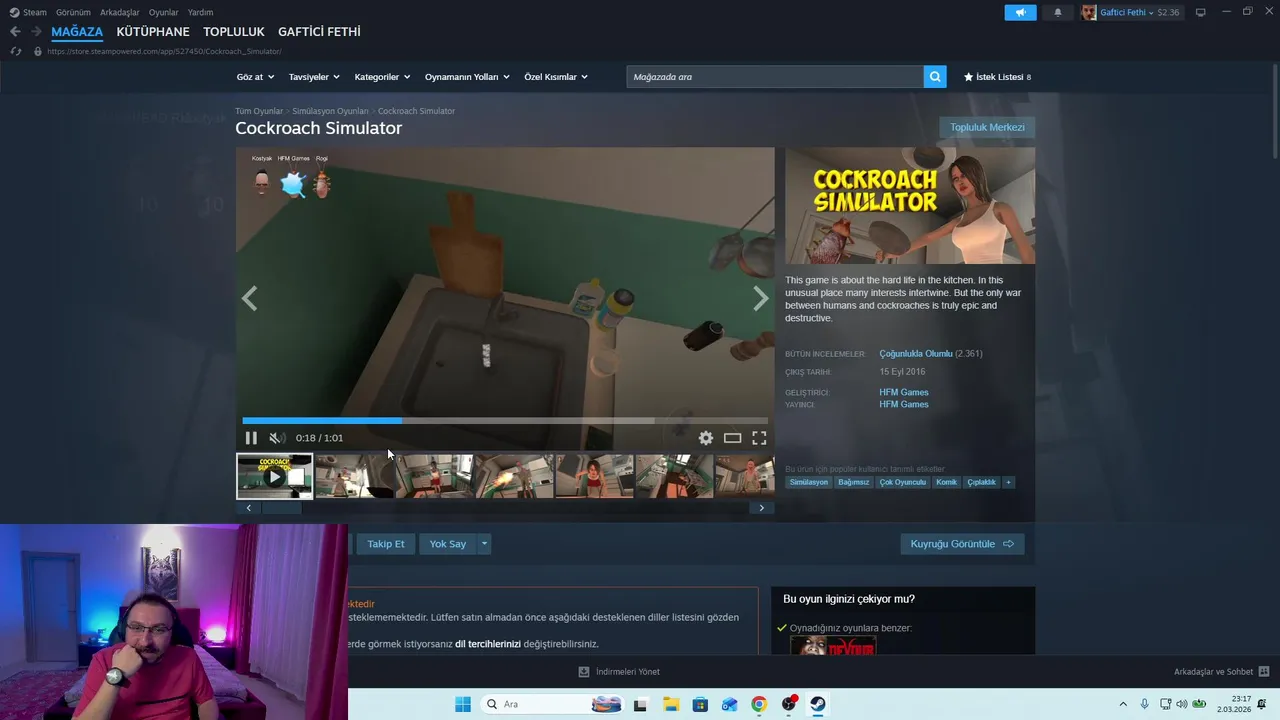Open Microsoft Store from taskbar
This screenshot has width=1280, height=720.
[x=700, y=704]
